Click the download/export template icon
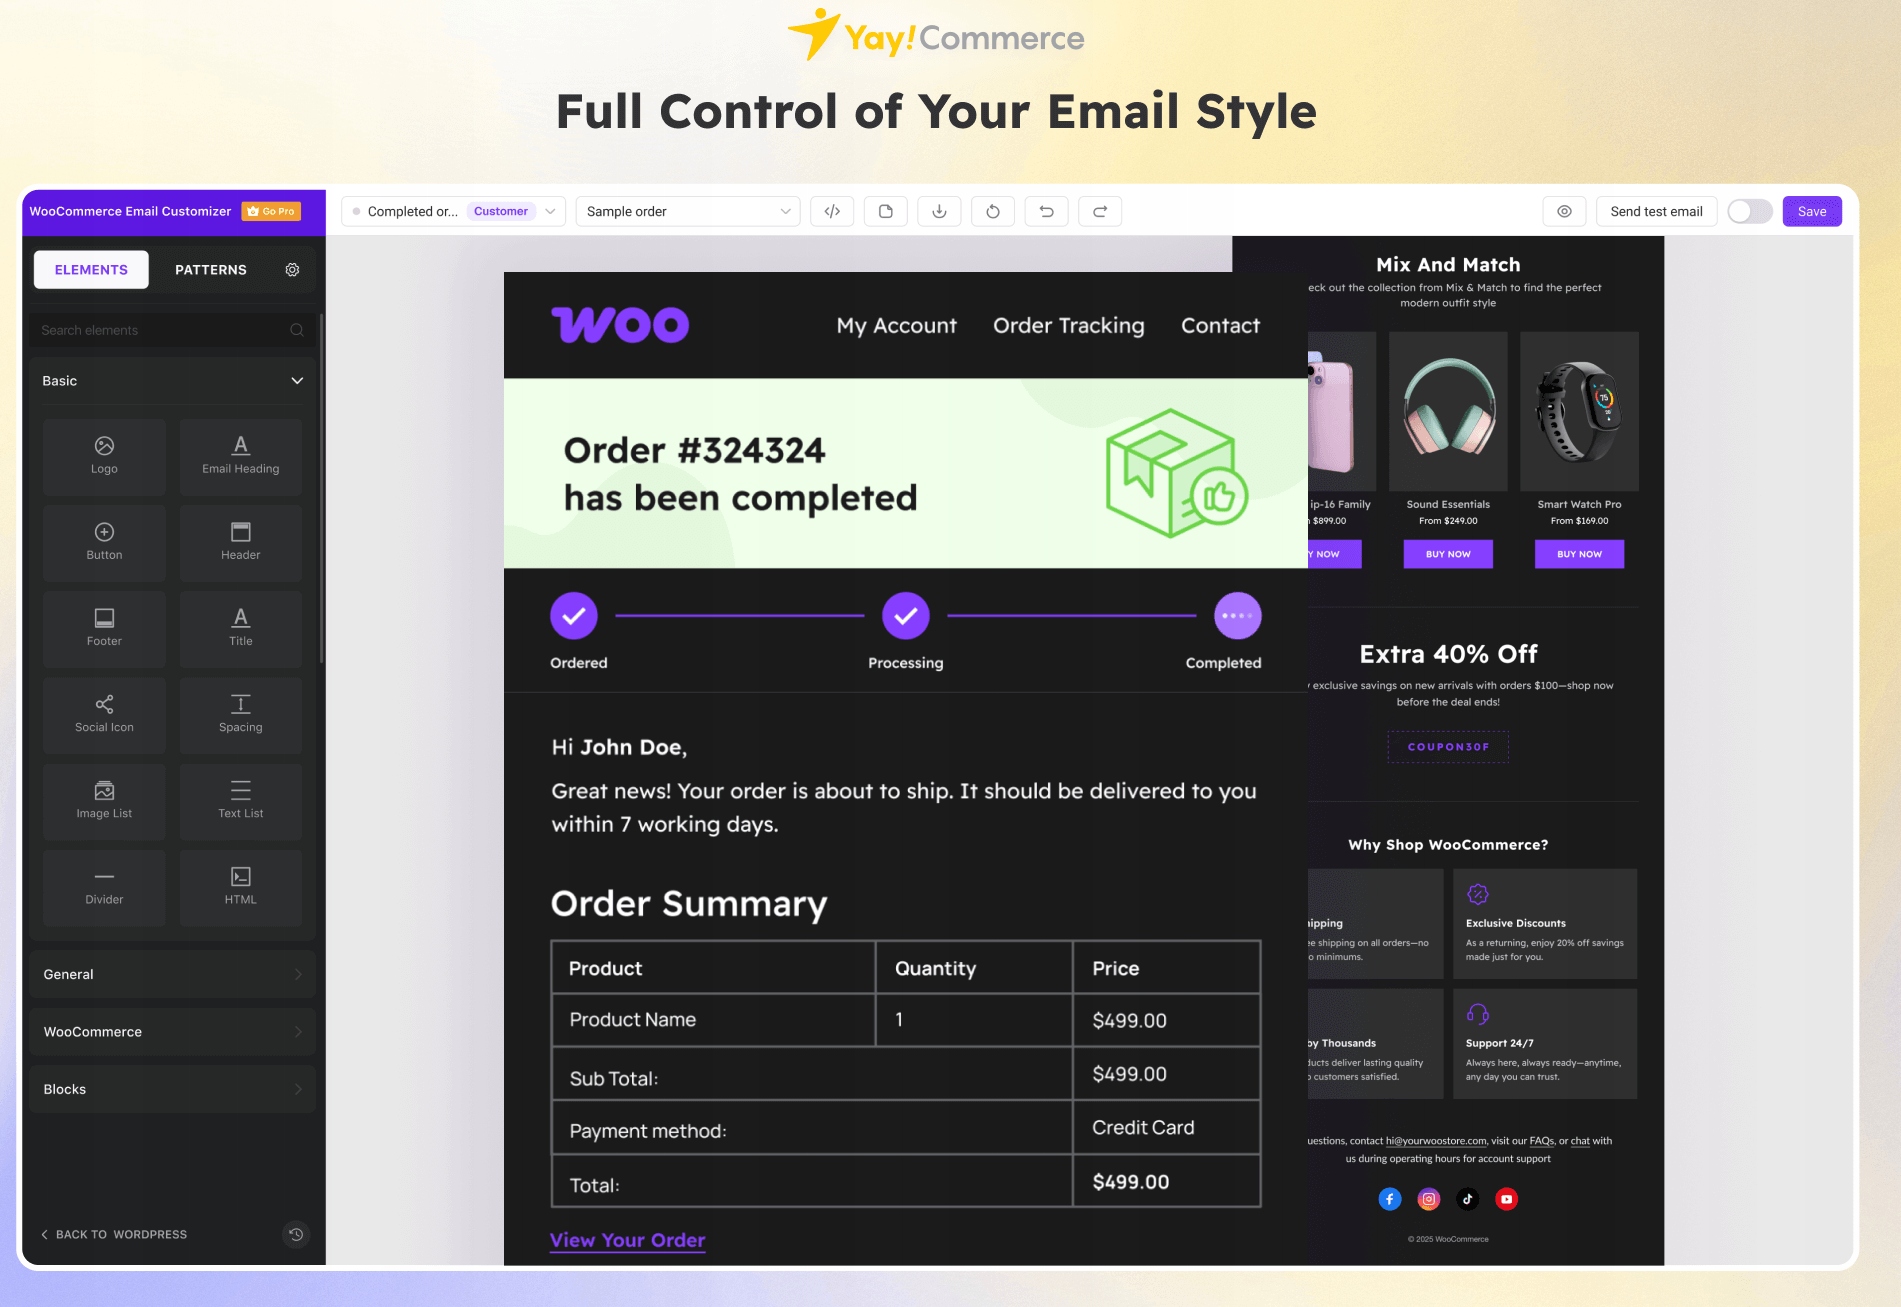Viewport: 1901px width, 1307px height. click(x=939, y=211)
